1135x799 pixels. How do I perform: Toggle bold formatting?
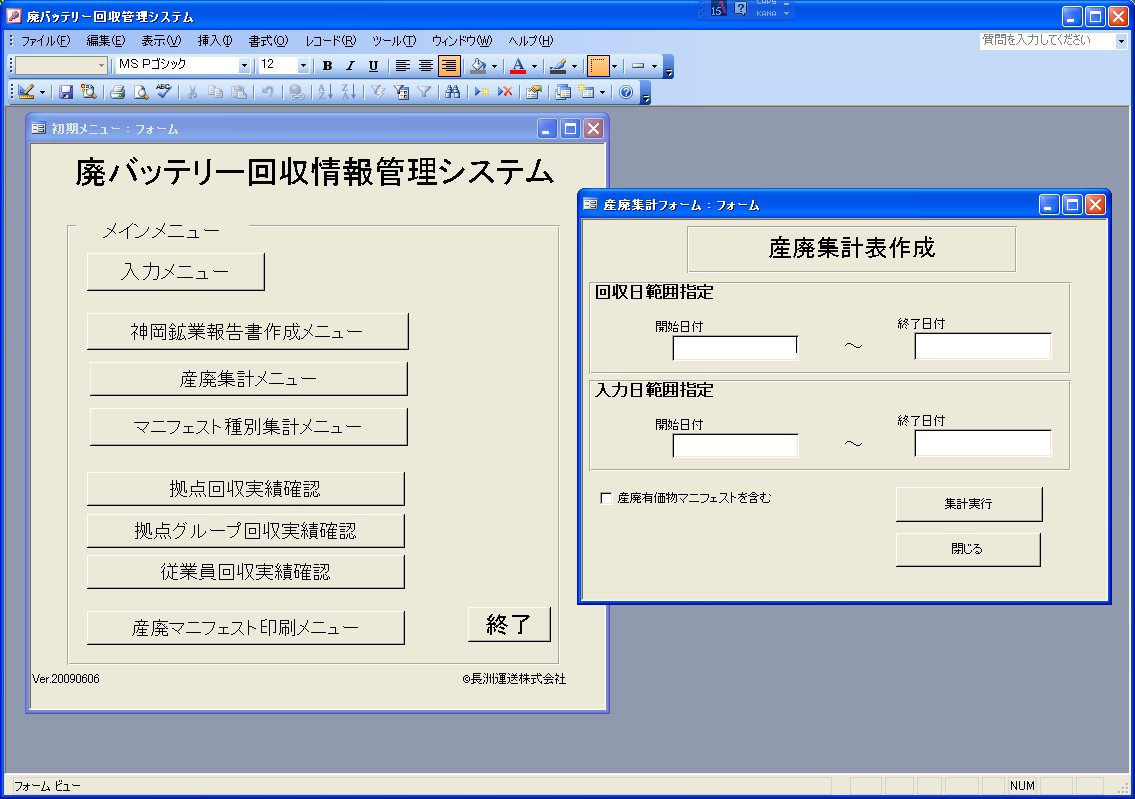(x=327, y=66)
